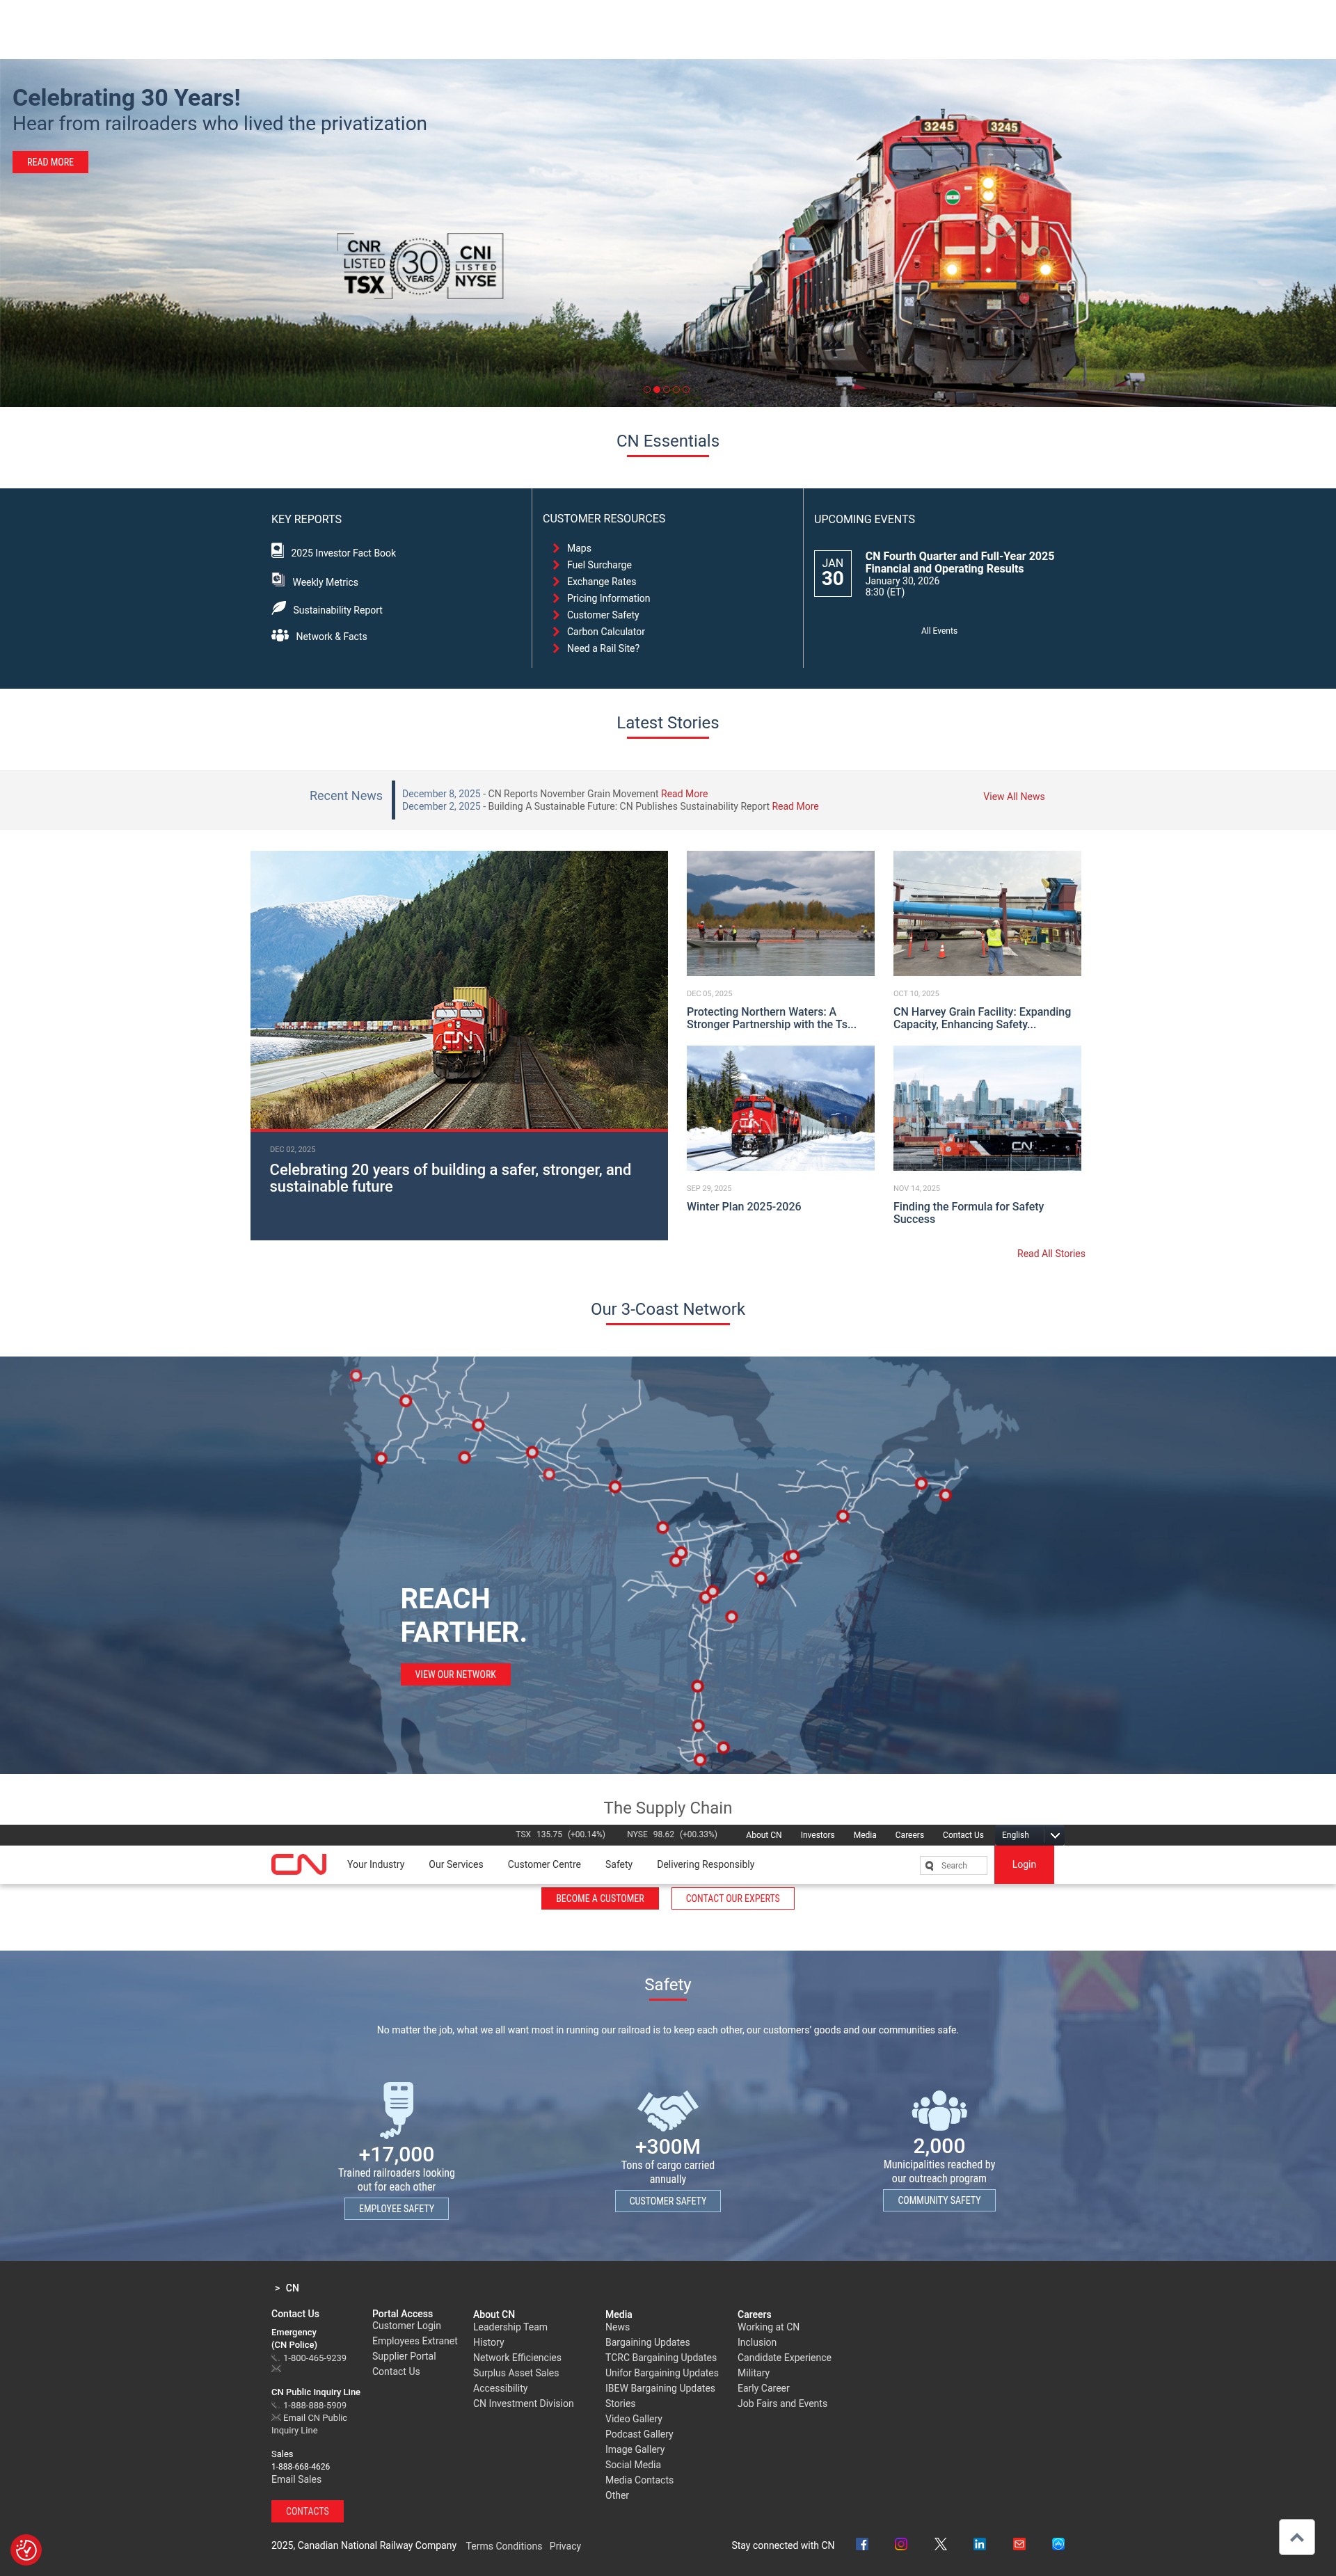Open CN X (Twitter) icon
Image resolution: width=1336 pixels, height=2576 pixels.
(x=940, y=2544)
